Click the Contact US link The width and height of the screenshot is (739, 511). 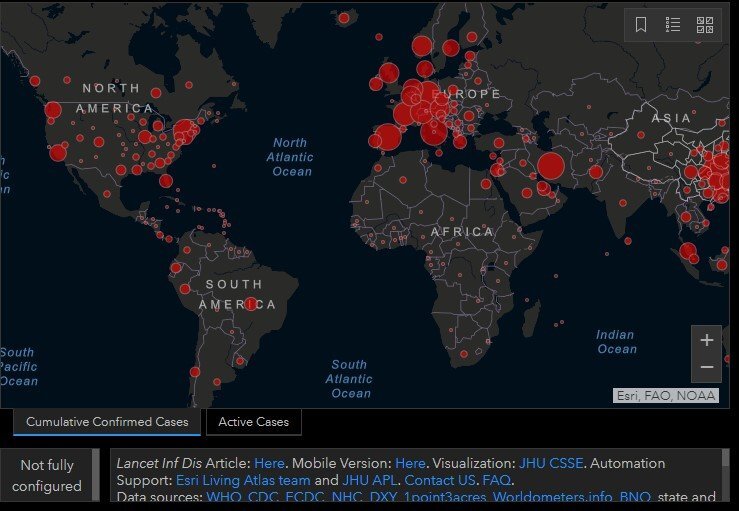pos(440,480)
